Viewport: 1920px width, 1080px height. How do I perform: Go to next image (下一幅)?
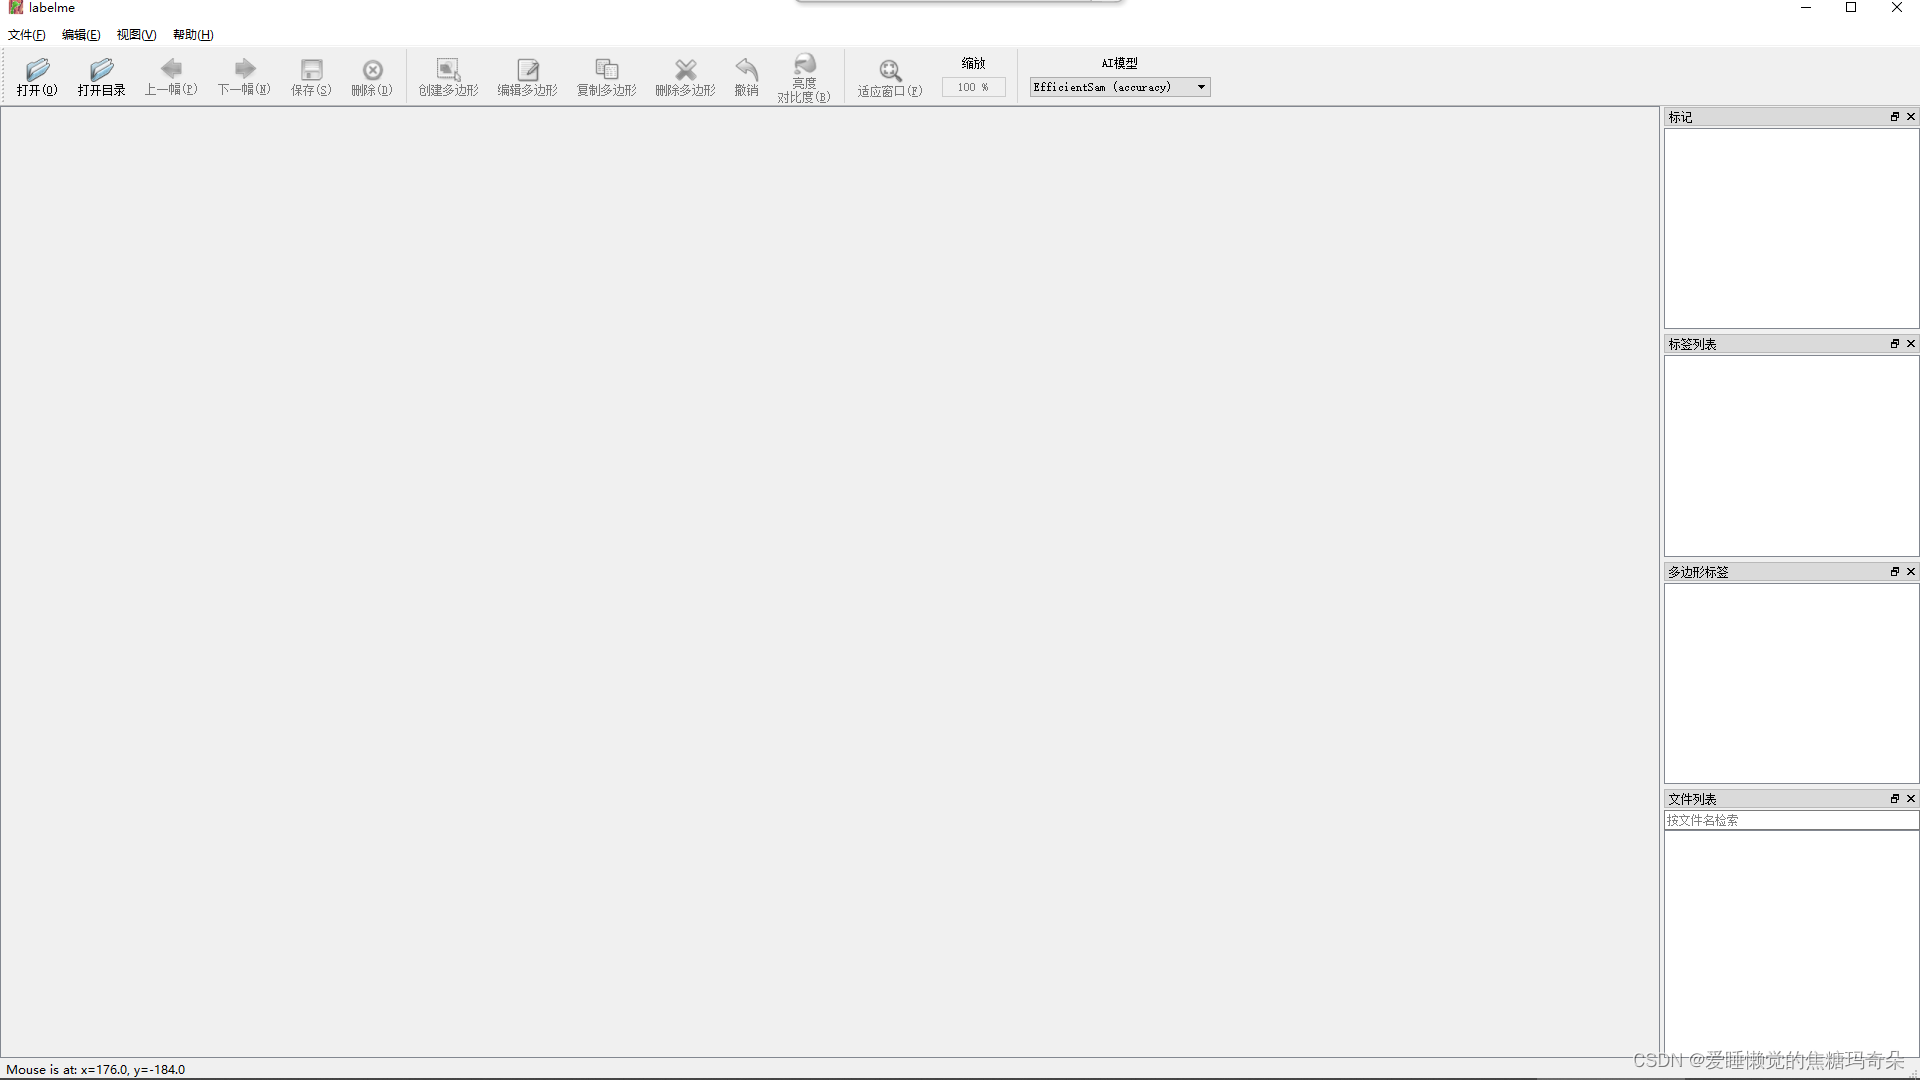[x=244, y=69]
